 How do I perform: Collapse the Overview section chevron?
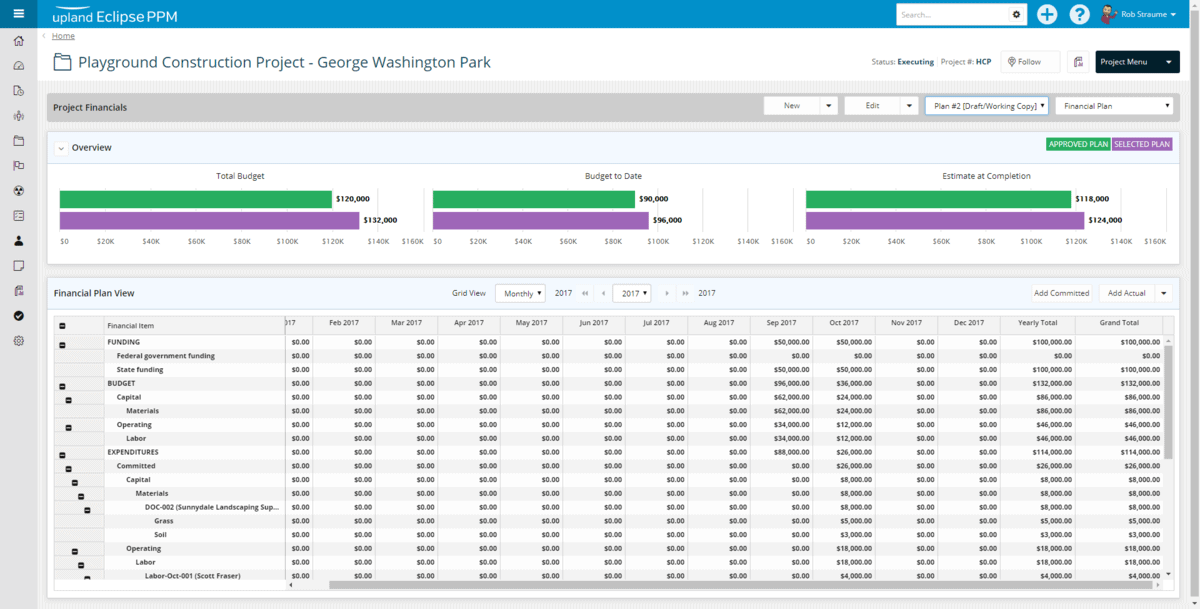(x=61, y=148)
